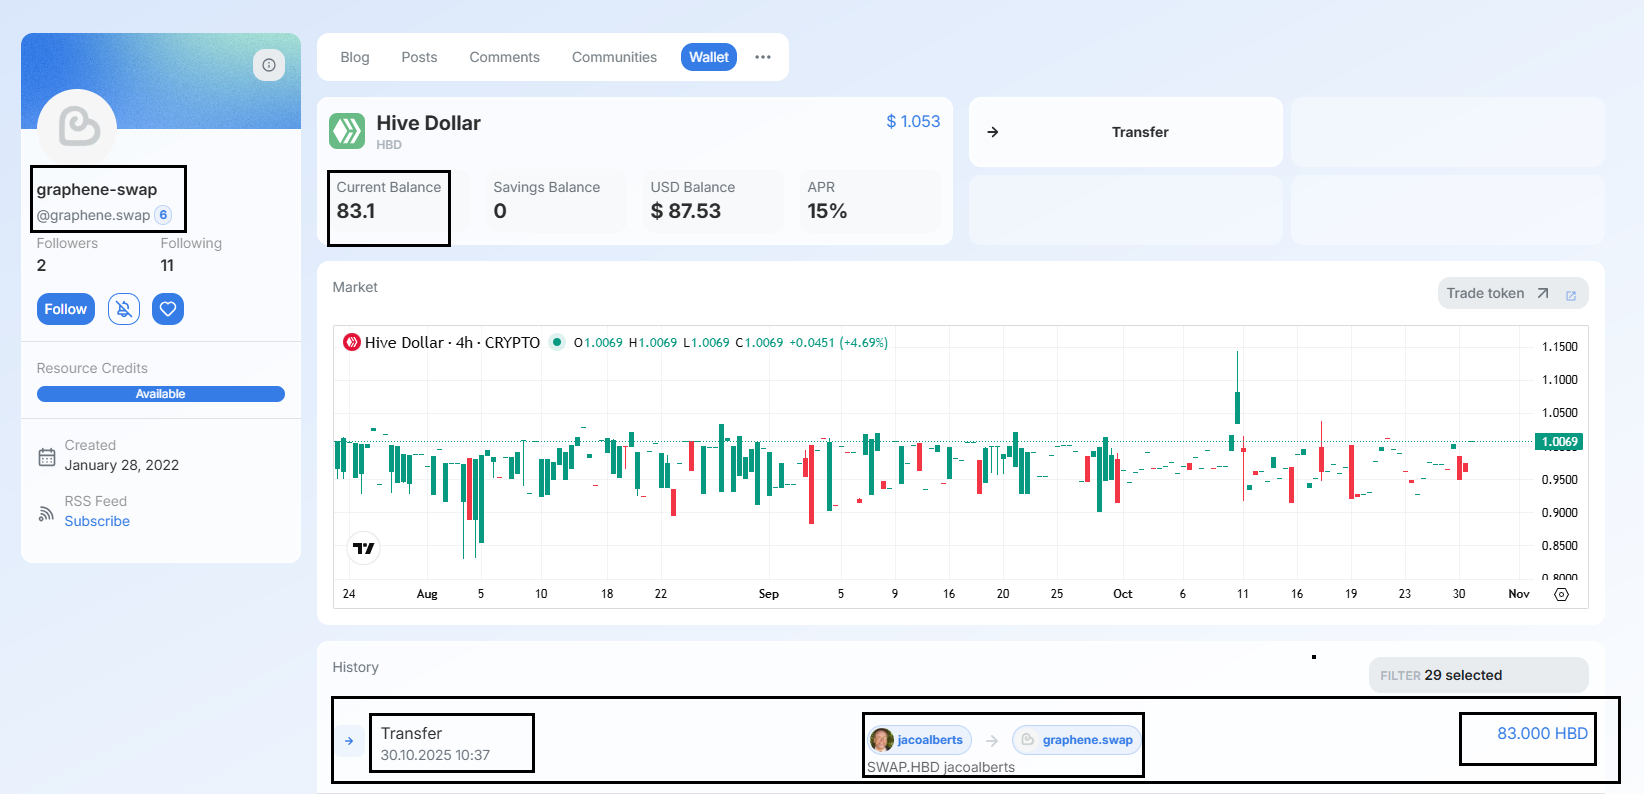Image resolution: width=1644 pixels, height=794 pixels.
Task: Click the Transfer action button
Action: click(x=1126, y=132)
